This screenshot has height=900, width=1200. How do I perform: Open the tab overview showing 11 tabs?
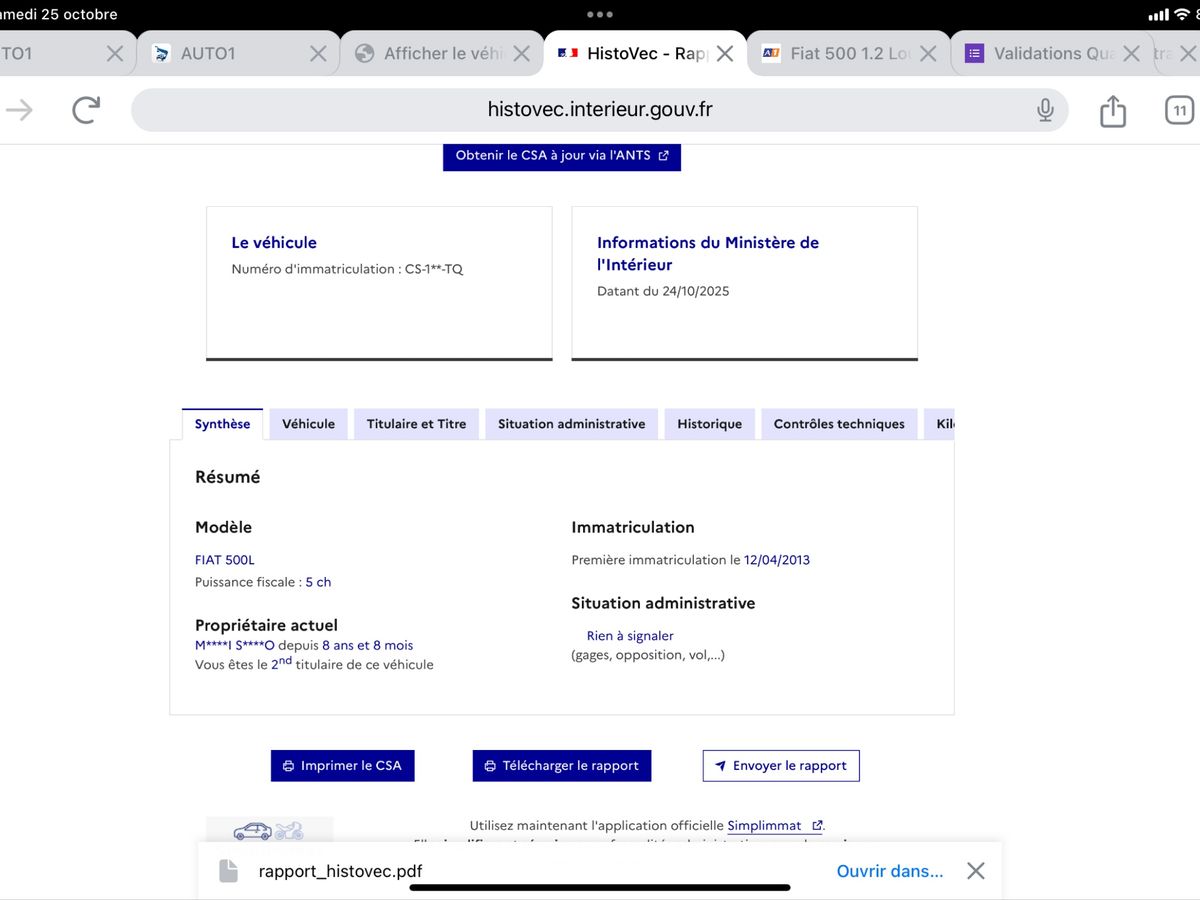(x=1180, y=110)
